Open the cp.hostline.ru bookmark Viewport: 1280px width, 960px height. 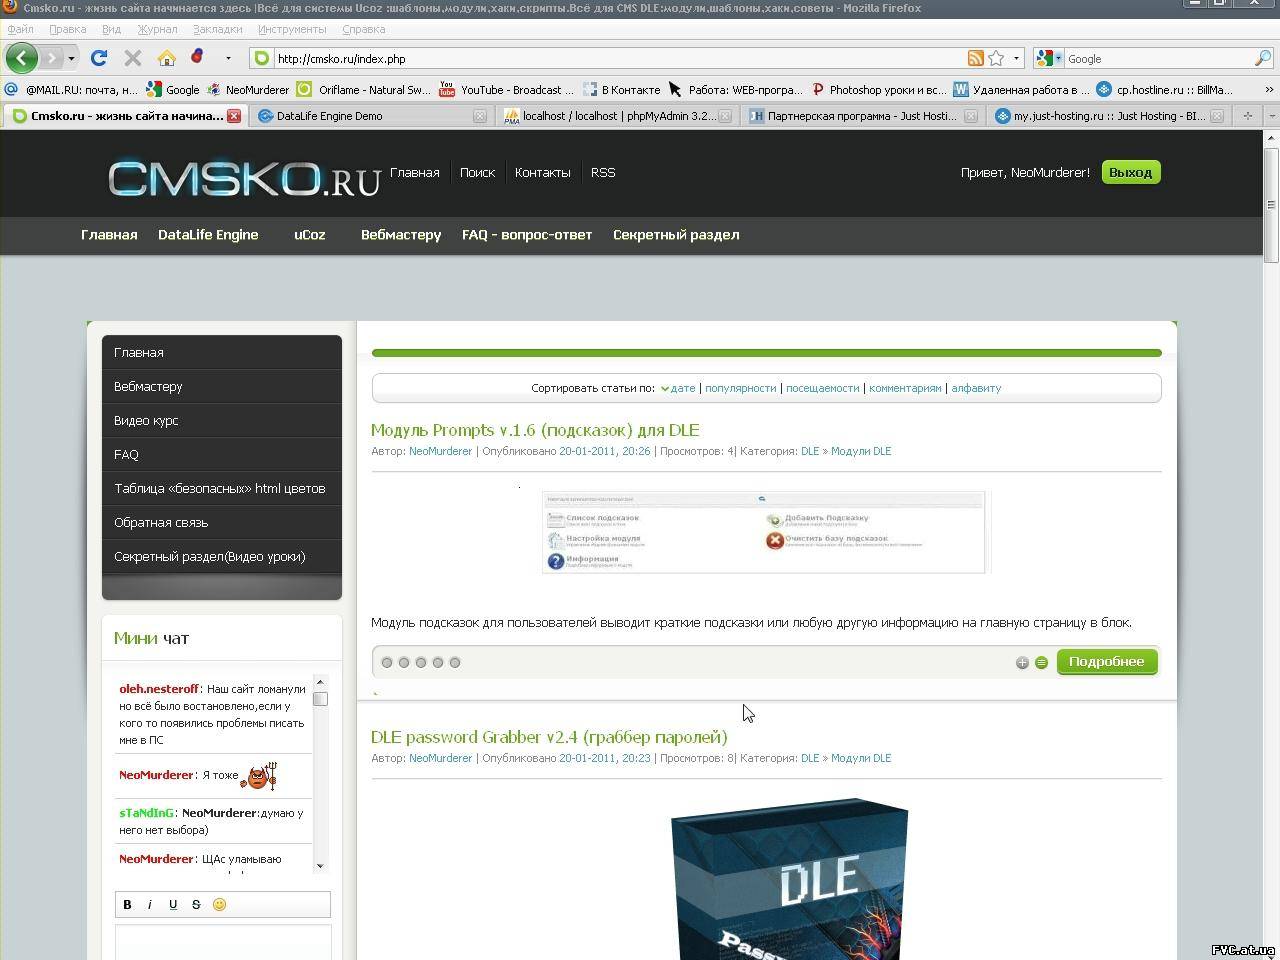point(1165,89)
